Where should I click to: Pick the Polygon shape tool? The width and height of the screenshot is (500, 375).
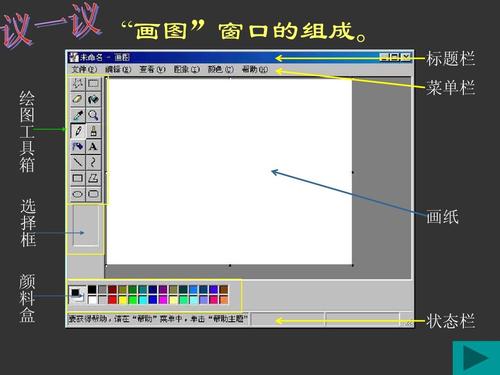[93, 178]
